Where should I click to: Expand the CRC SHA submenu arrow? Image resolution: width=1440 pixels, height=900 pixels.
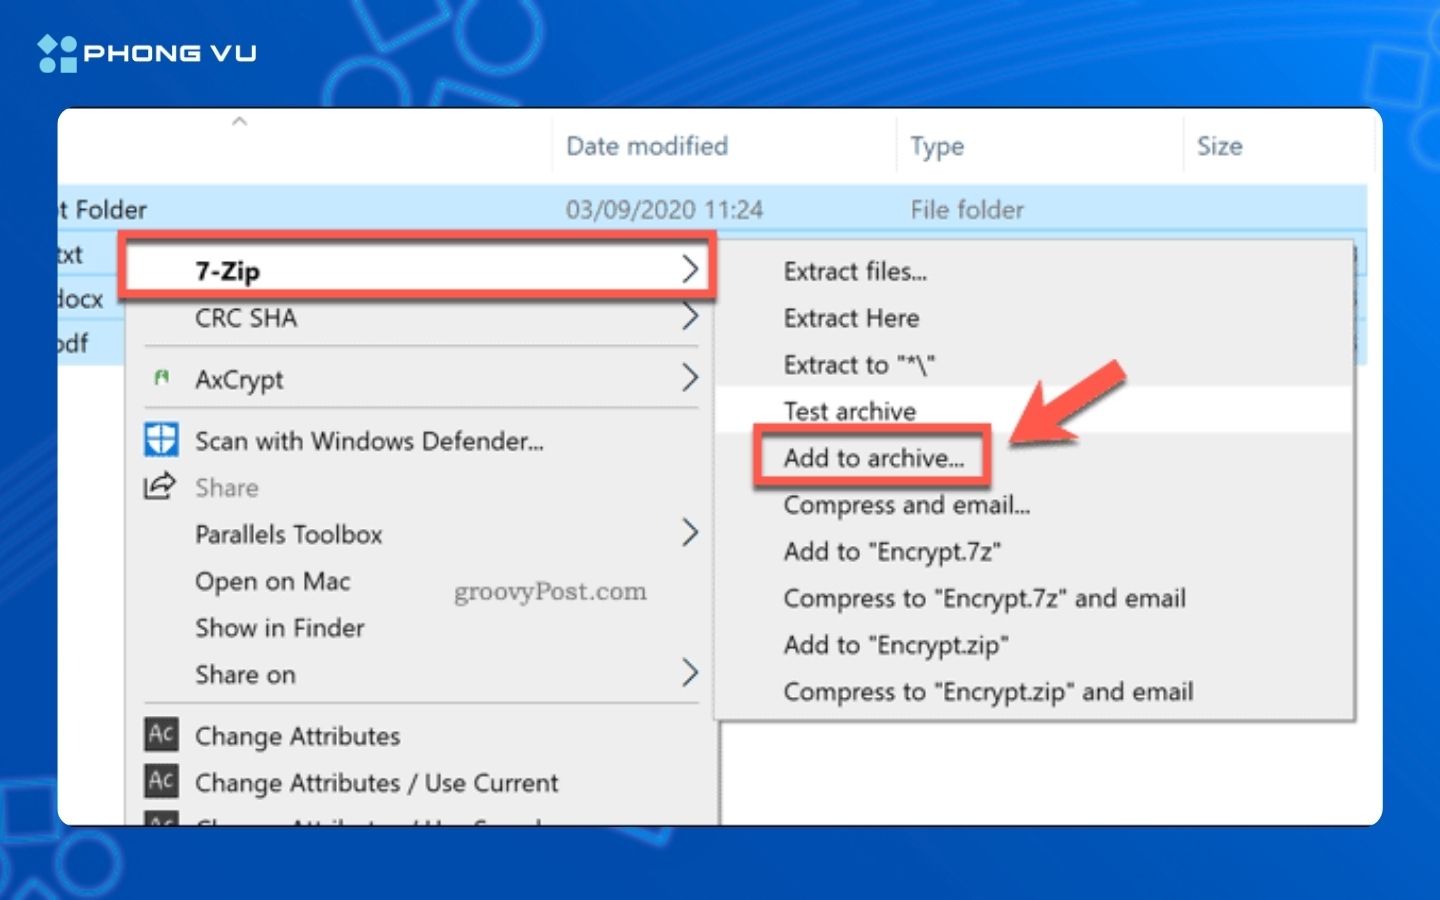(x=690, y=317)
